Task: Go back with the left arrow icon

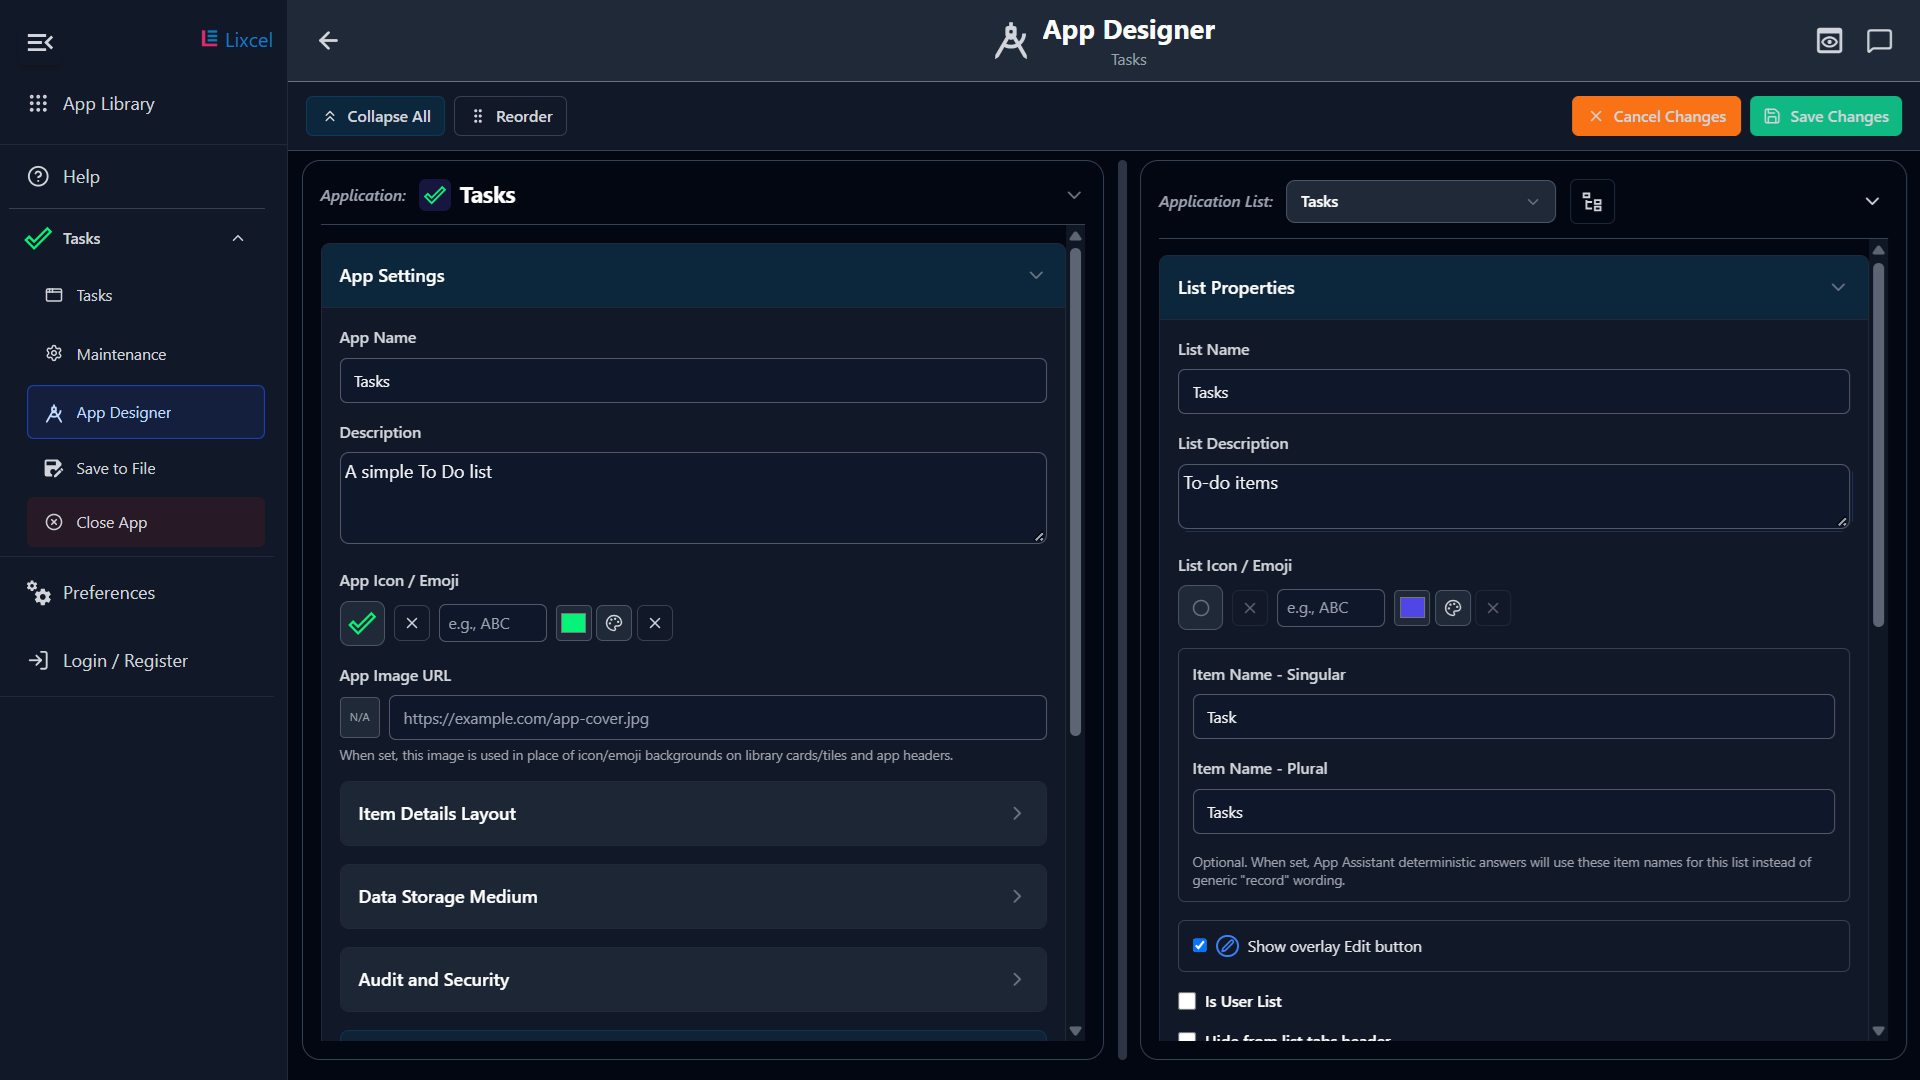Action: [328, 41]
